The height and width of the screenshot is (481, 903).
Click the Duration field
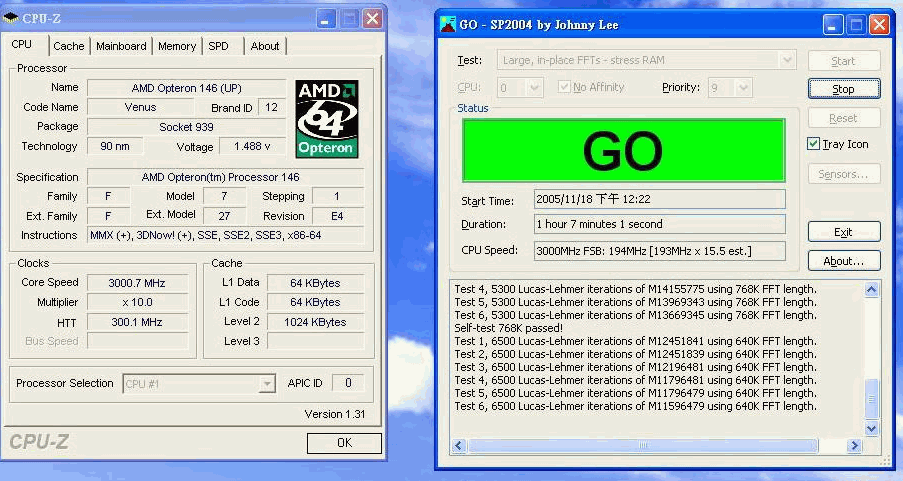pyautogui.click(x=659, y=224)
